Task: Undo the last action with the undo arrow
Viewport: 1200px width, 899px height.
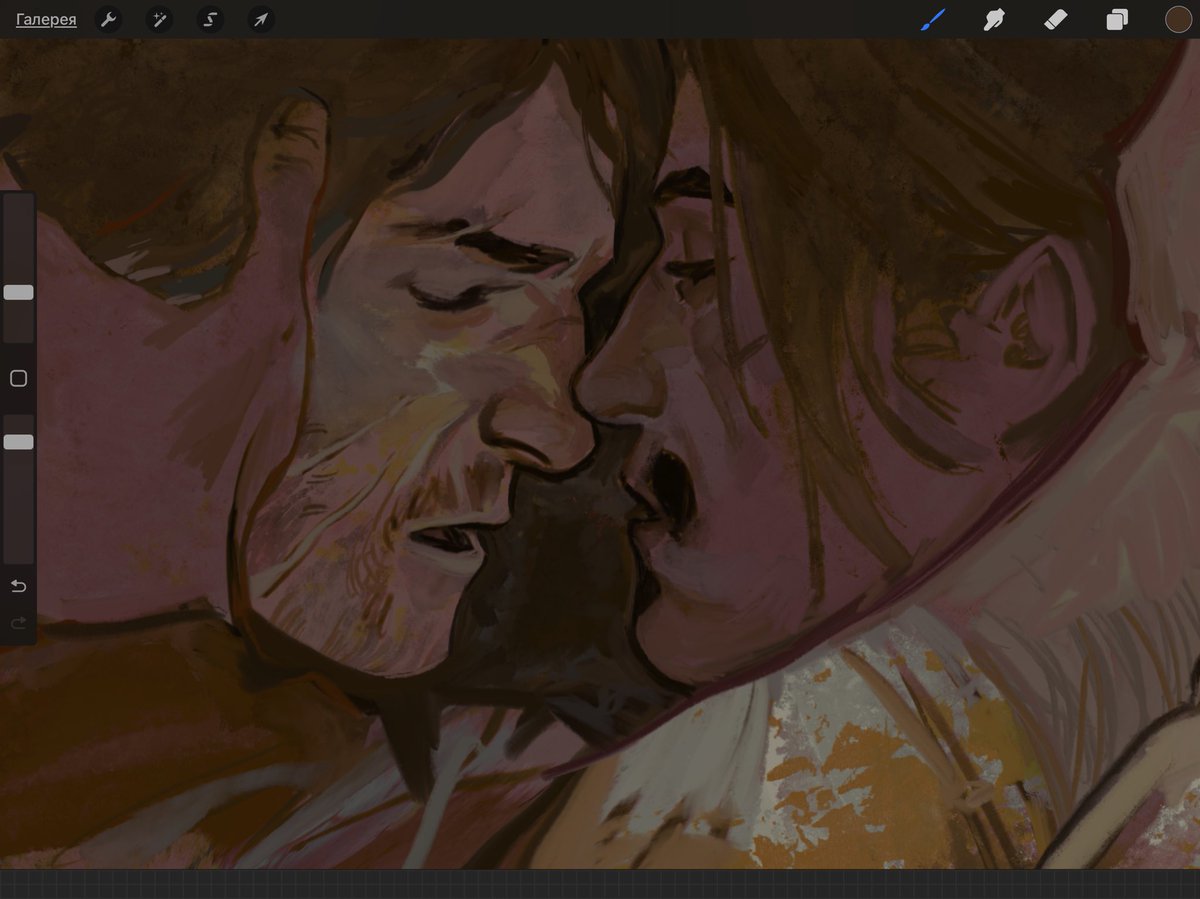Action: [x=18, y=586]
